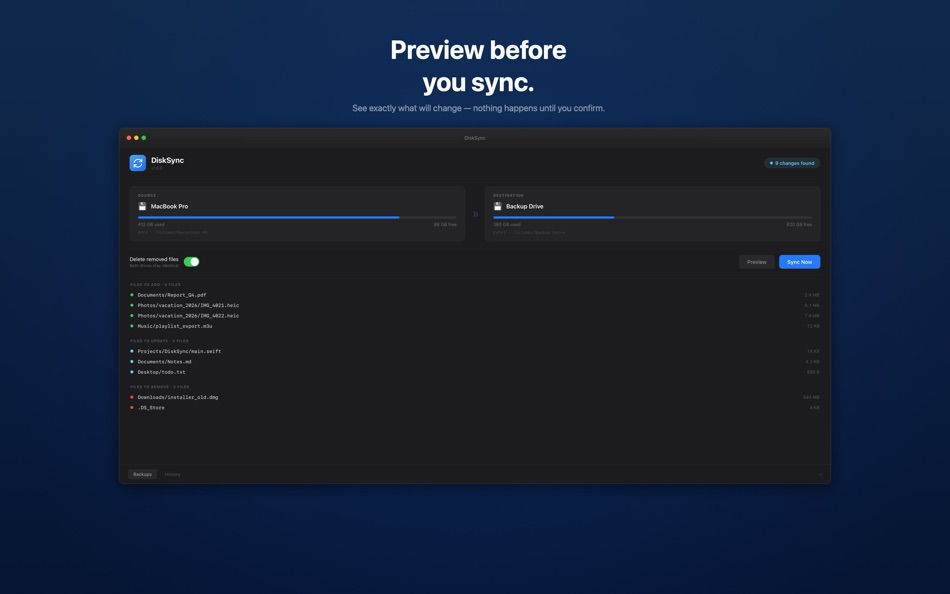Click the green add indicator beside Documents/Report_Q4.pdf
950x594 pixels.
(x=132, y=293)
